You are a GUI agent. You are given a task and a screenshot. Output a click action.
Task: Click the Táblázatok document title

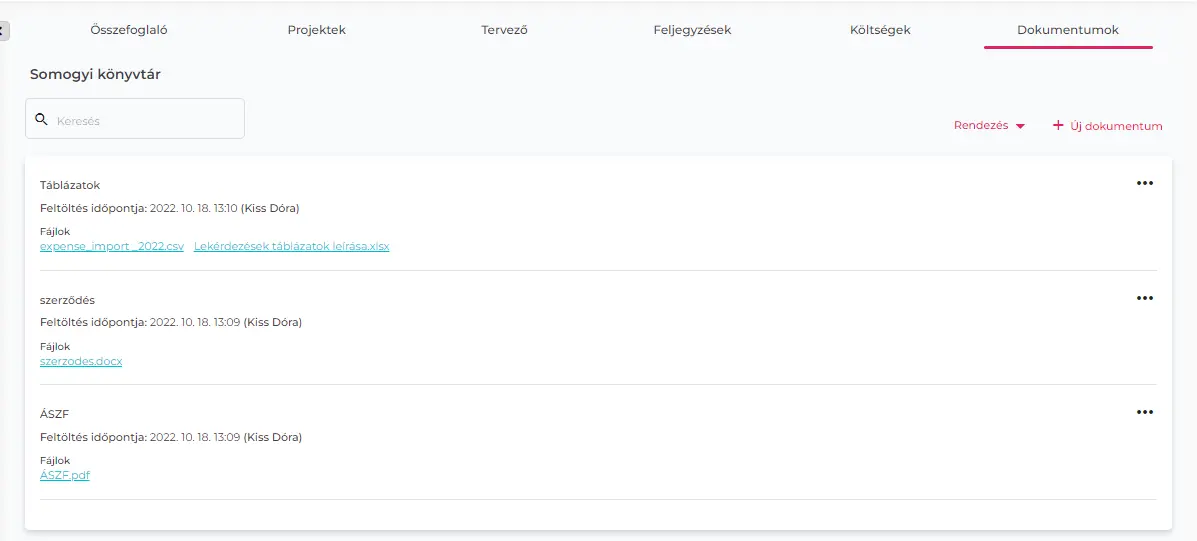pyautogui.click(x=70, y=185)
